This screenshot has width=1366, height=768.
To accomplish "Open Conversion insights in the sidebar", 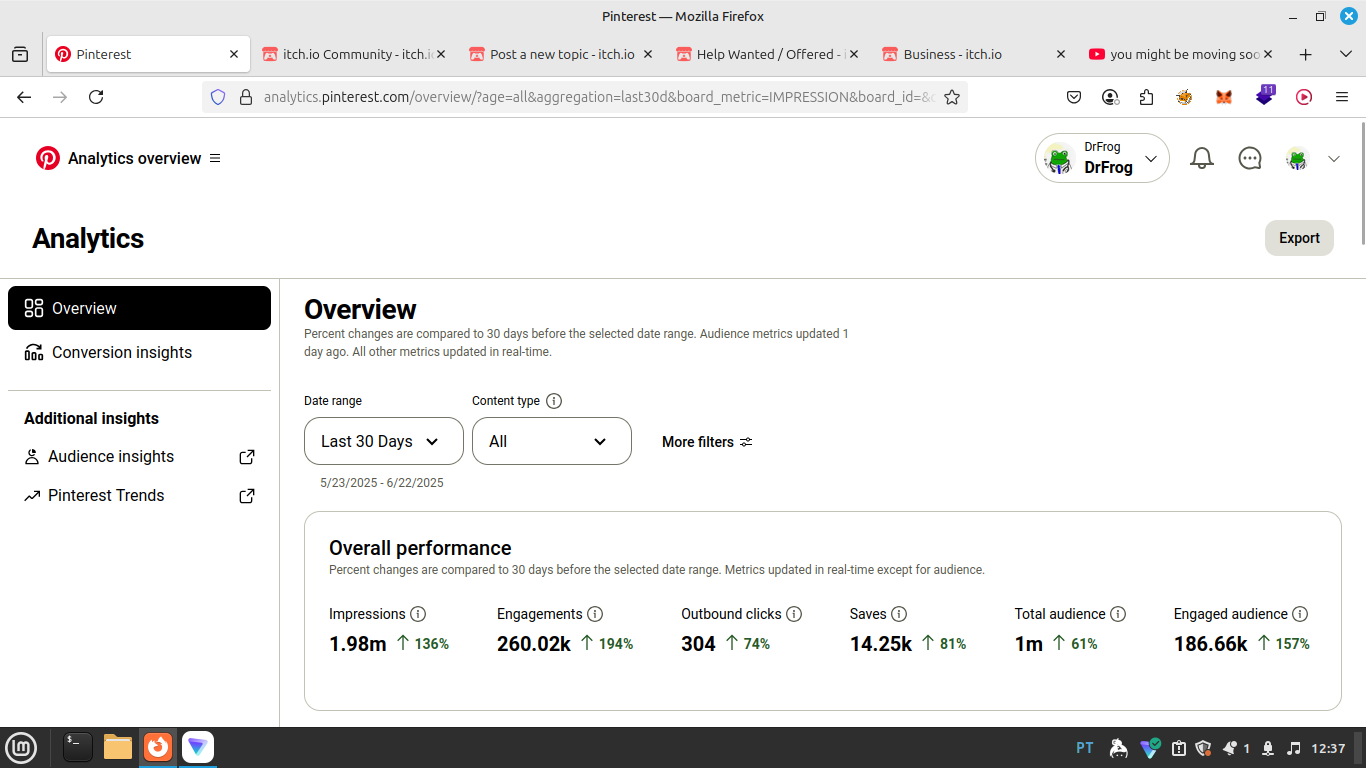I will [x=139, y=352].
